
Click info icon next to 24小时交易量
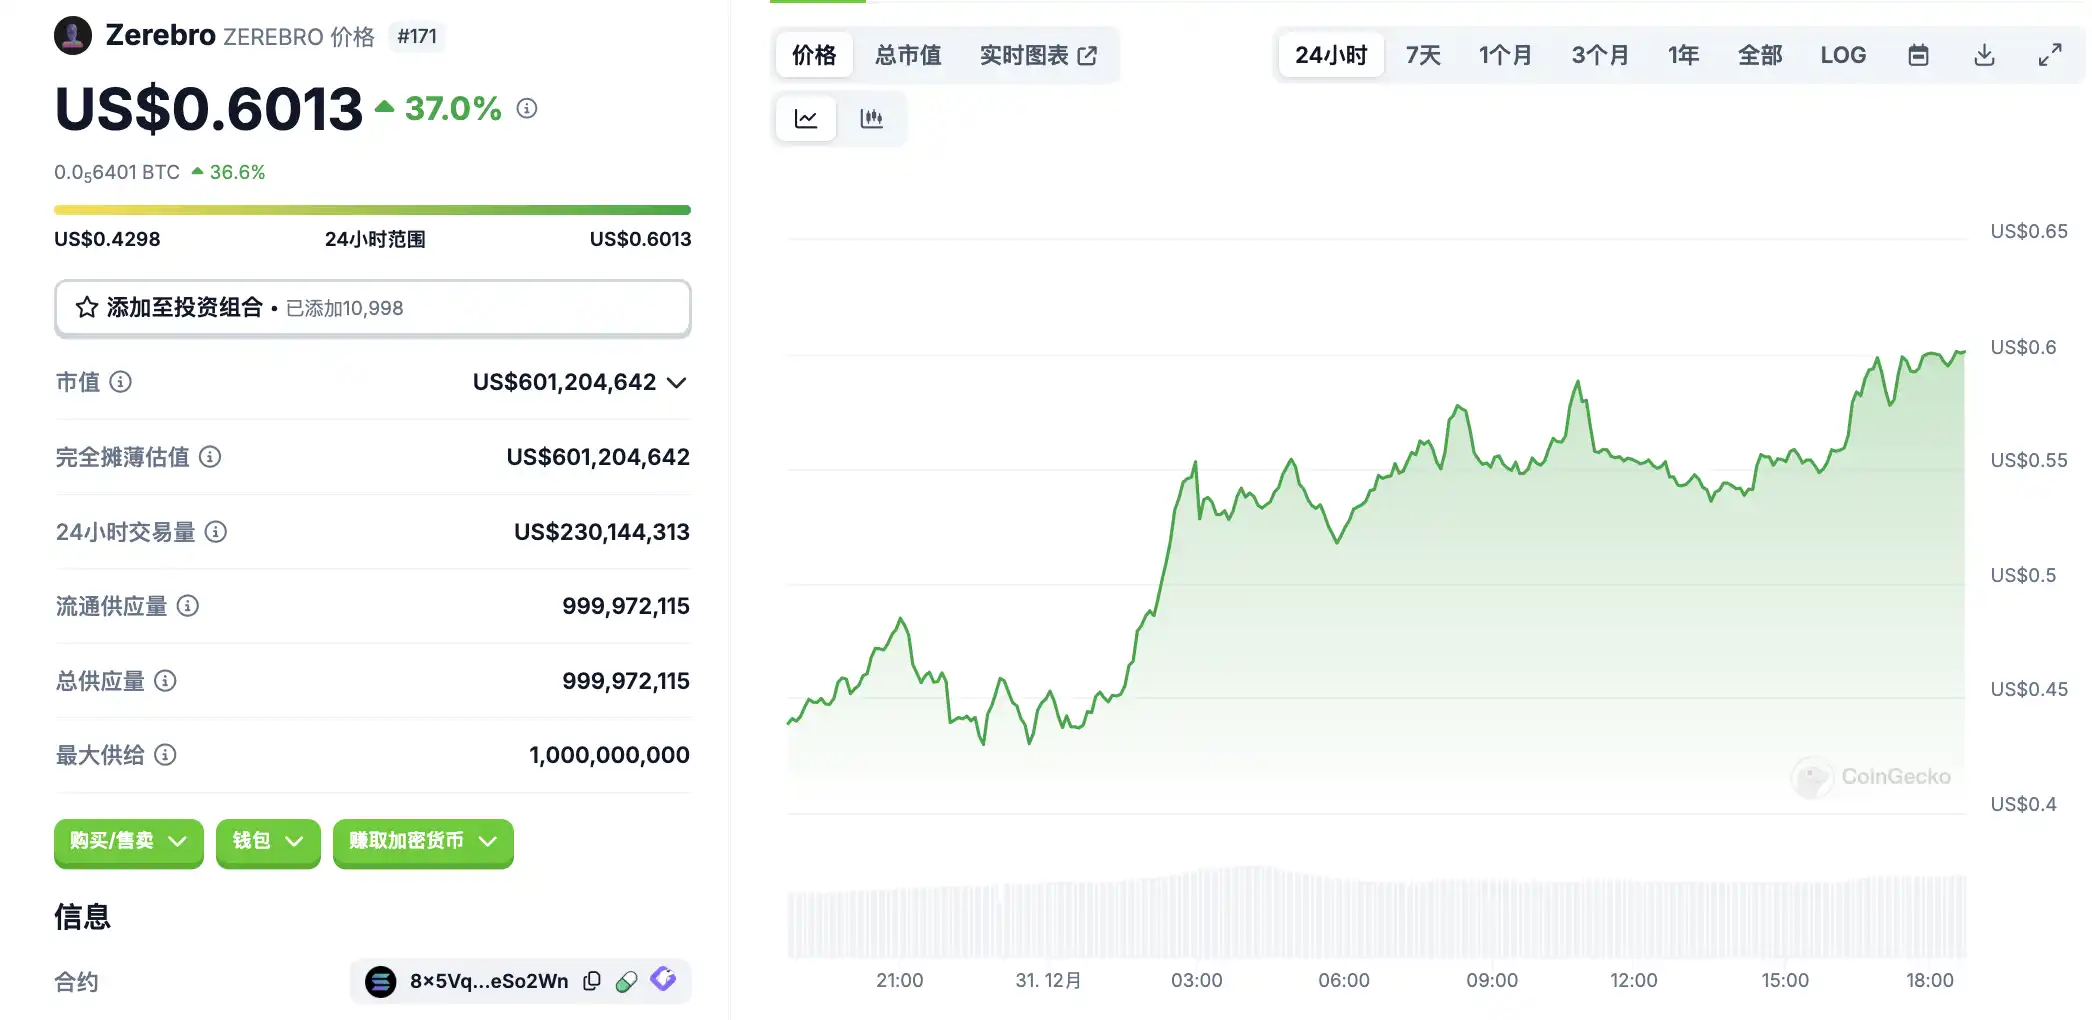216,532
